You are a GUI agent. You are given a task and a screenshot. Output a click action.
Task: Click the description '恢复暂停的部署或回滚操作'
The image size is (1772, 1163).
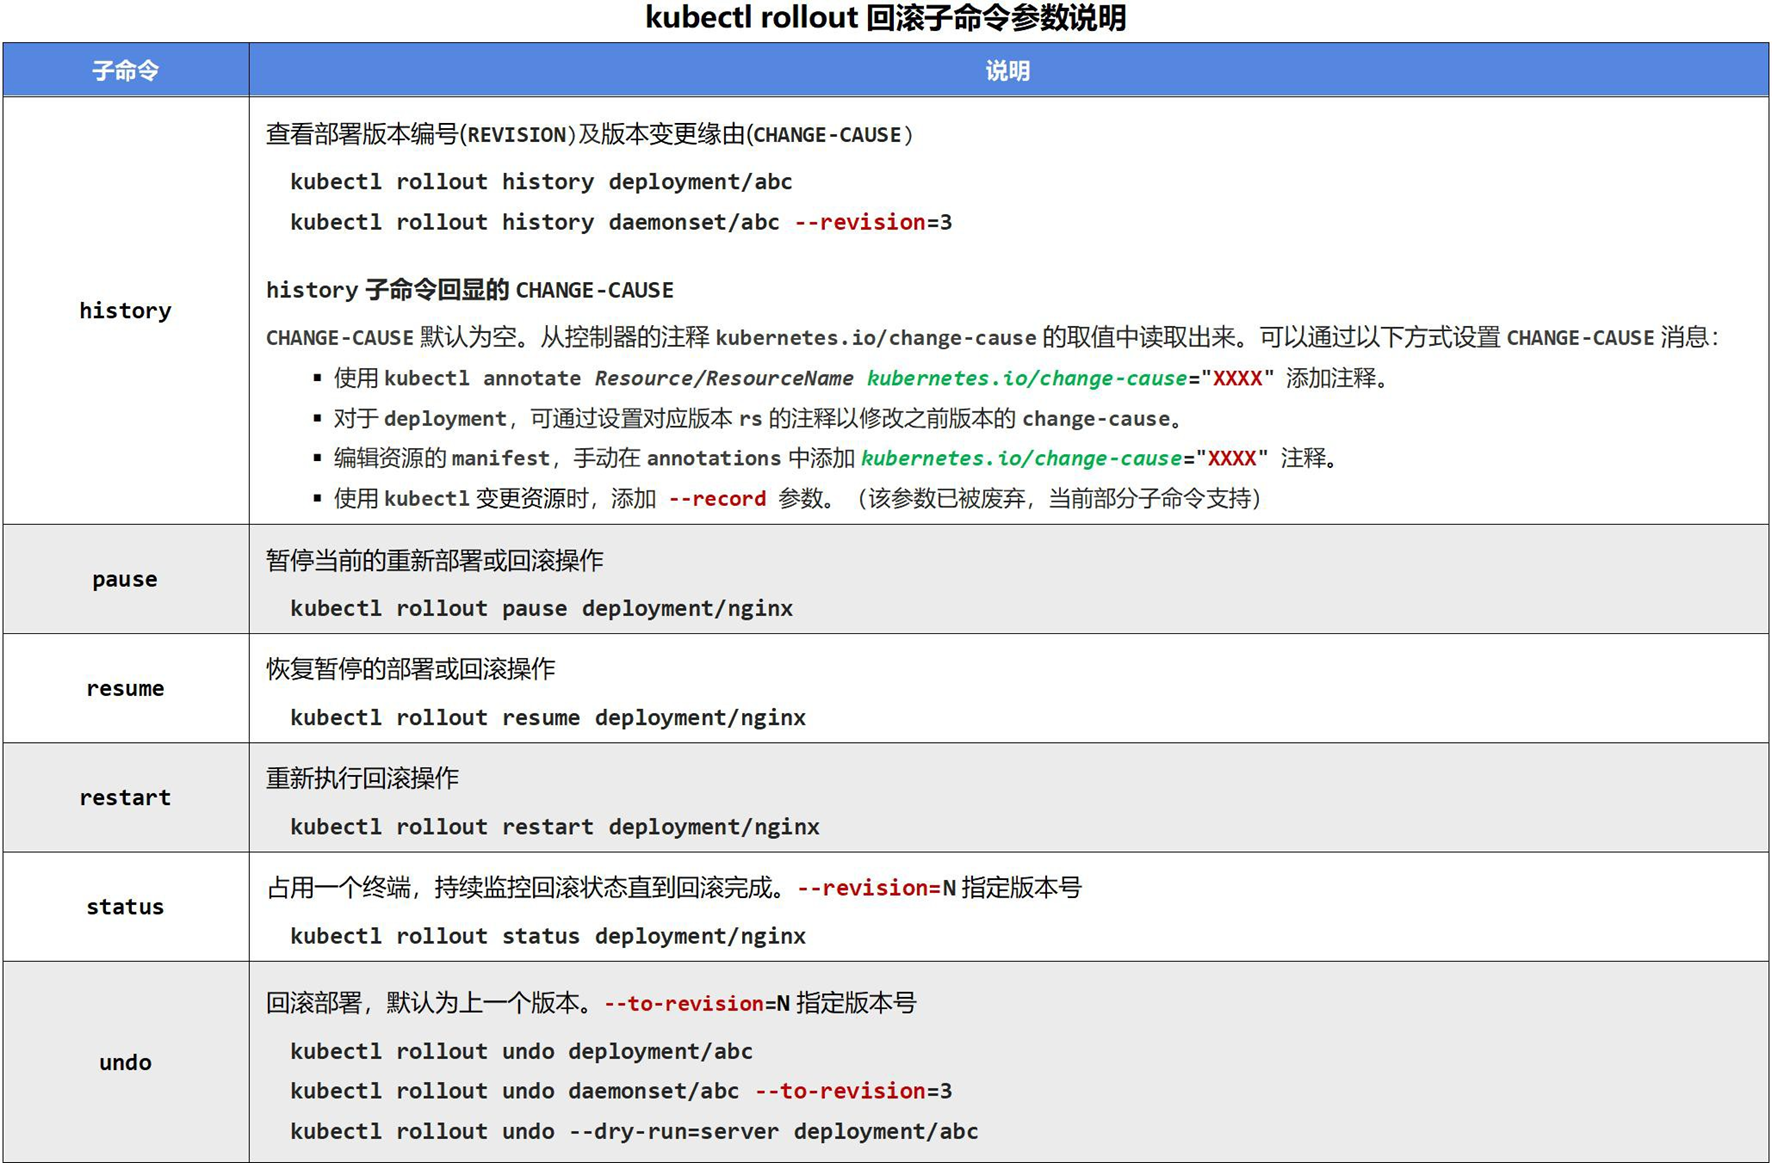pos(411,669)
